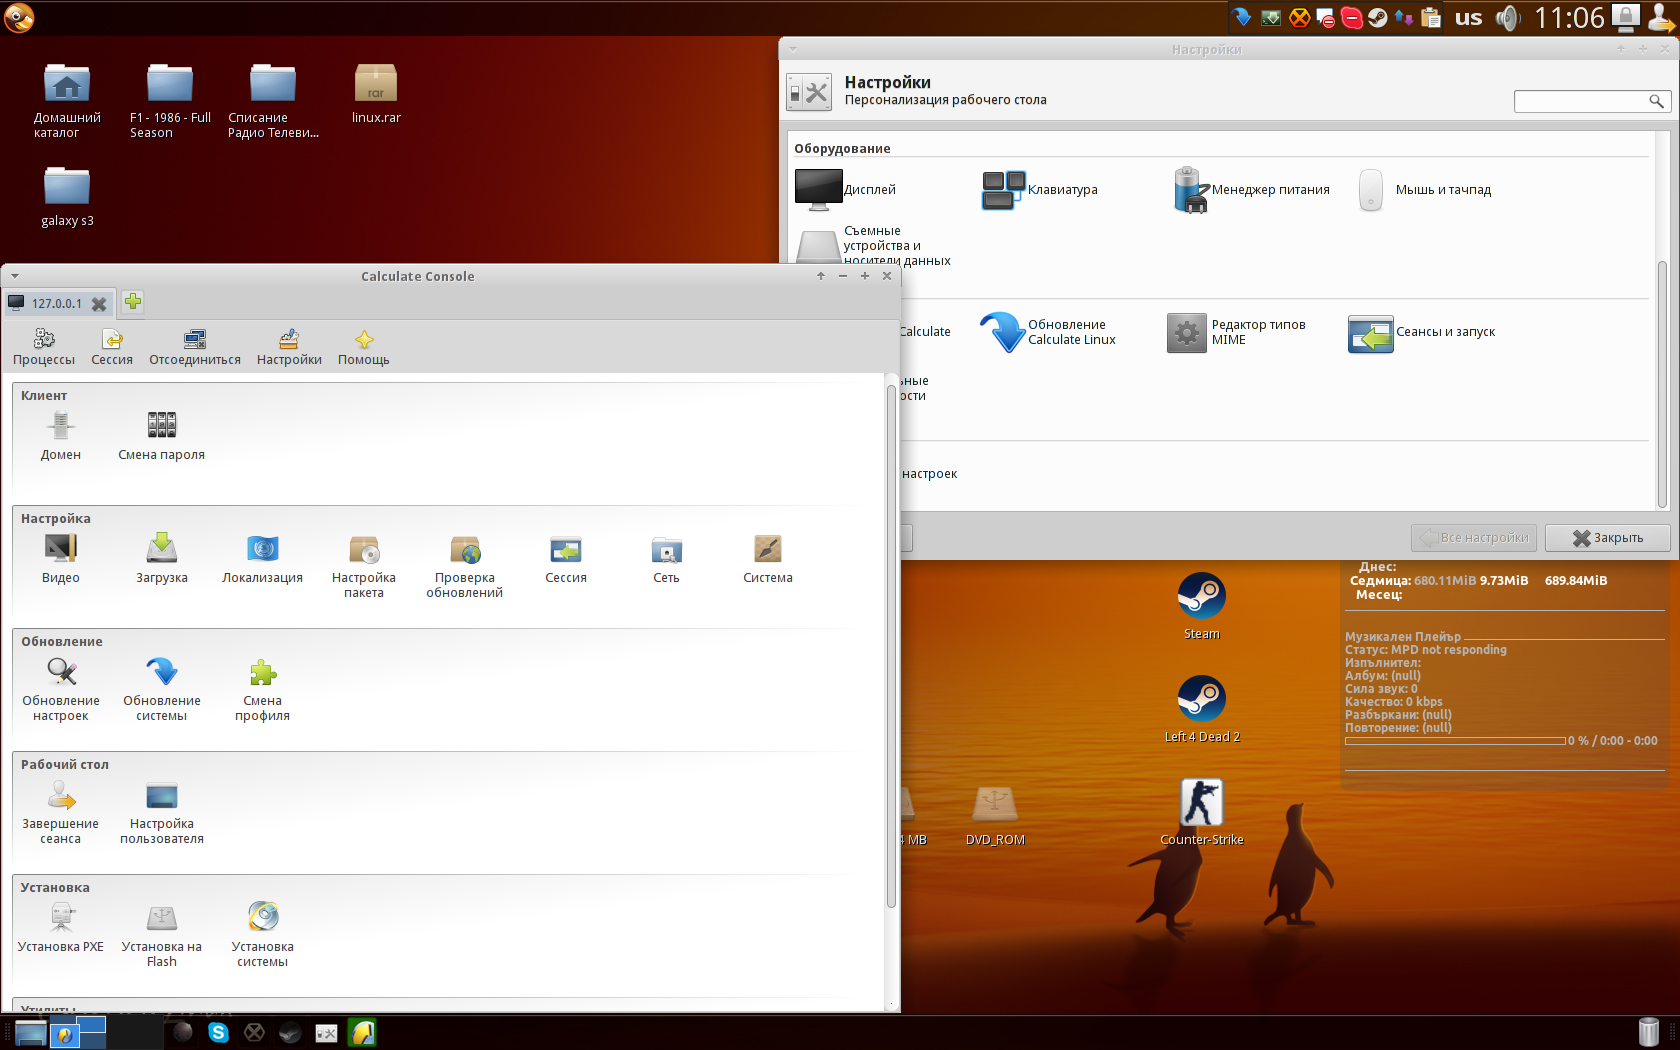Click the volume speaker icon in the panel
The image size is (1680, 1050).
[x=1508, y=18]
